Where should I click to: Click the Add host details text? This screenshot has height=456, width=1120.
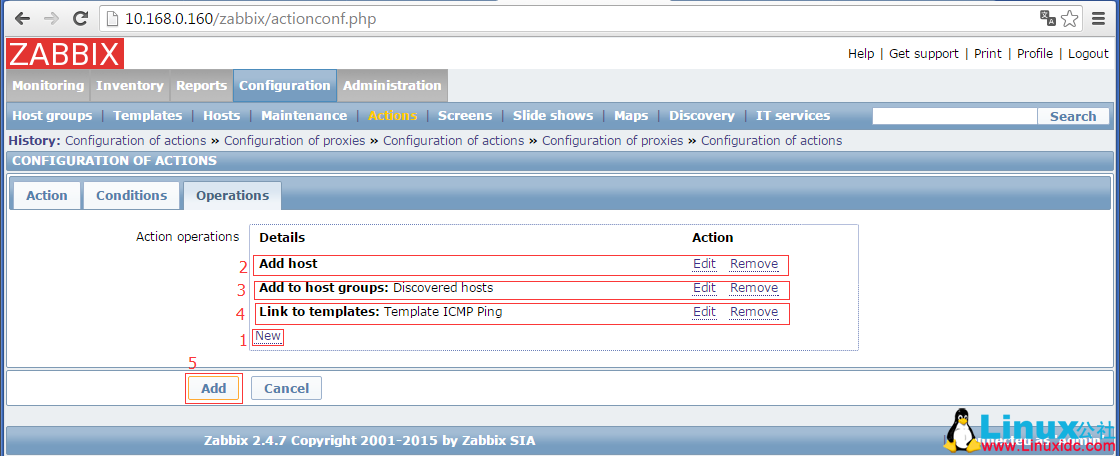(x=288, y=264)
